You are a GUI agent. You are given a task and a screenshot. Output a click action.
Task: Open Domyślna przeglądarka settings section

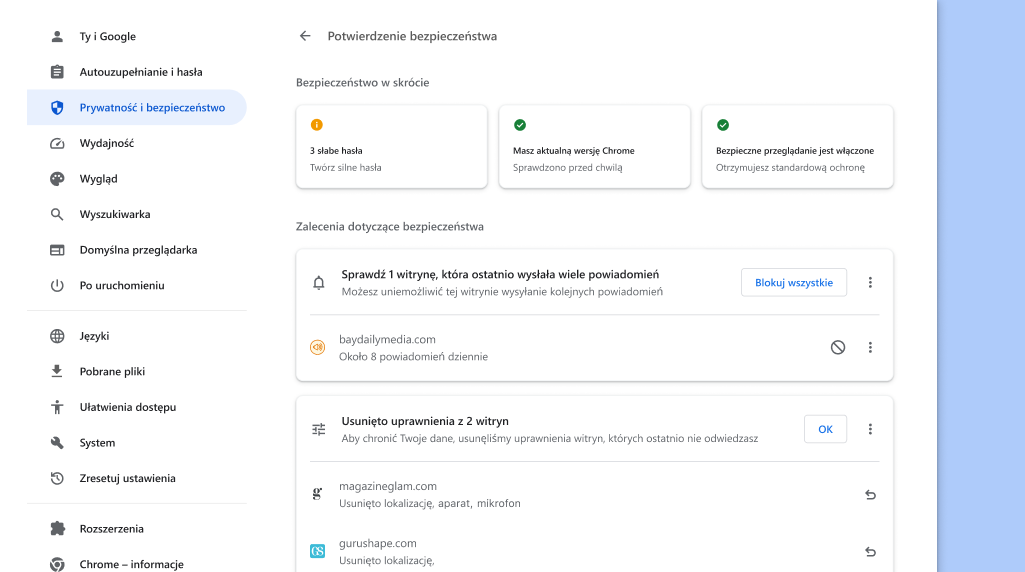tap(137, 250)
